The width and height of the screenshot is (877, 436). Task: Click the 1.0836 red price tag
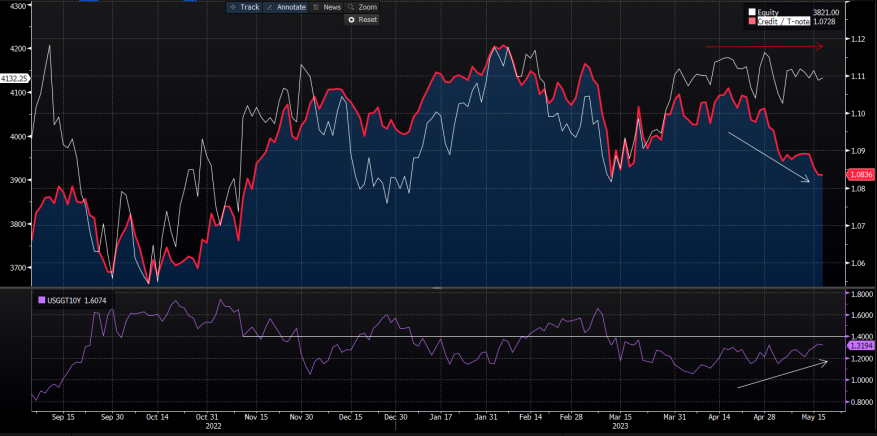pos(861,174)
